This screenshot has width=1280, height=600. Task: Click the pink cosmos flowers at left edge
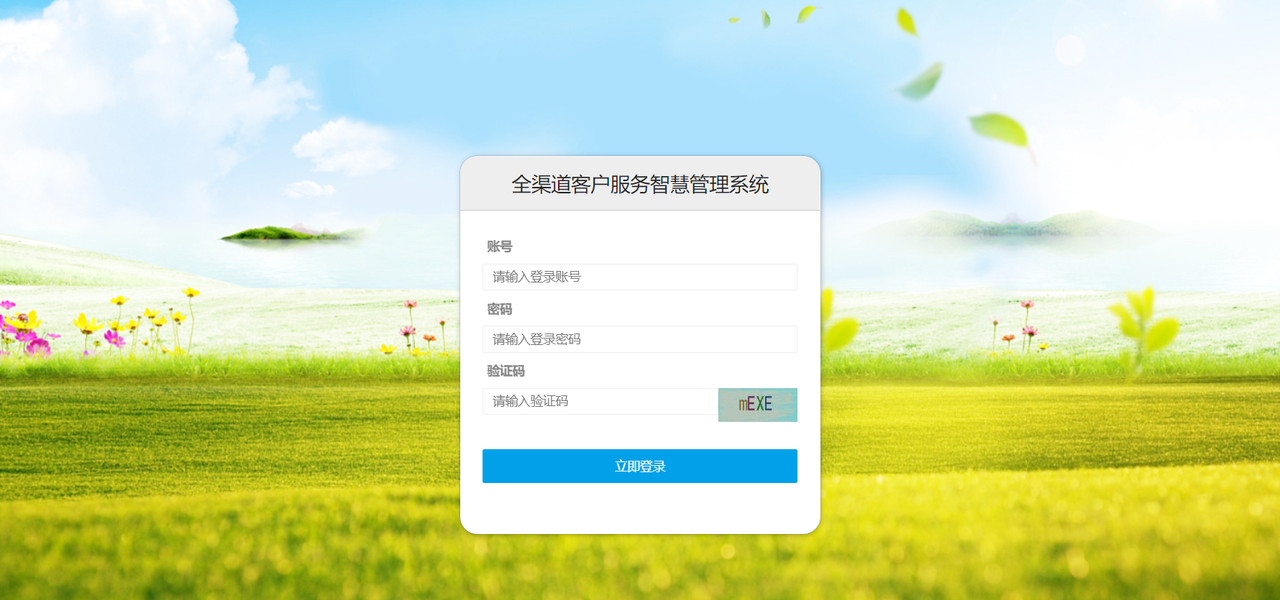click(x=25, y=330)
